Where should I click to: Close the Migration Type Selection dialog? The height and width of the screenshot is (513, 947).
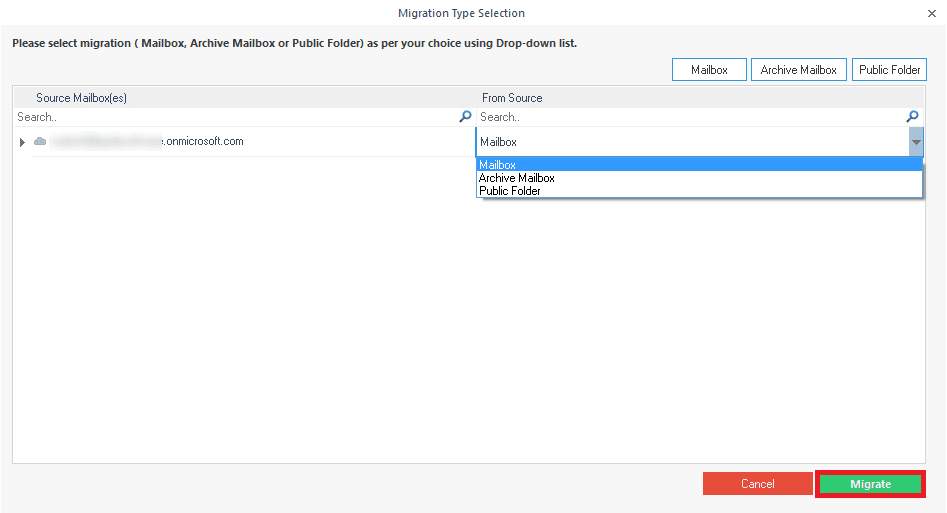click(932, 13)
